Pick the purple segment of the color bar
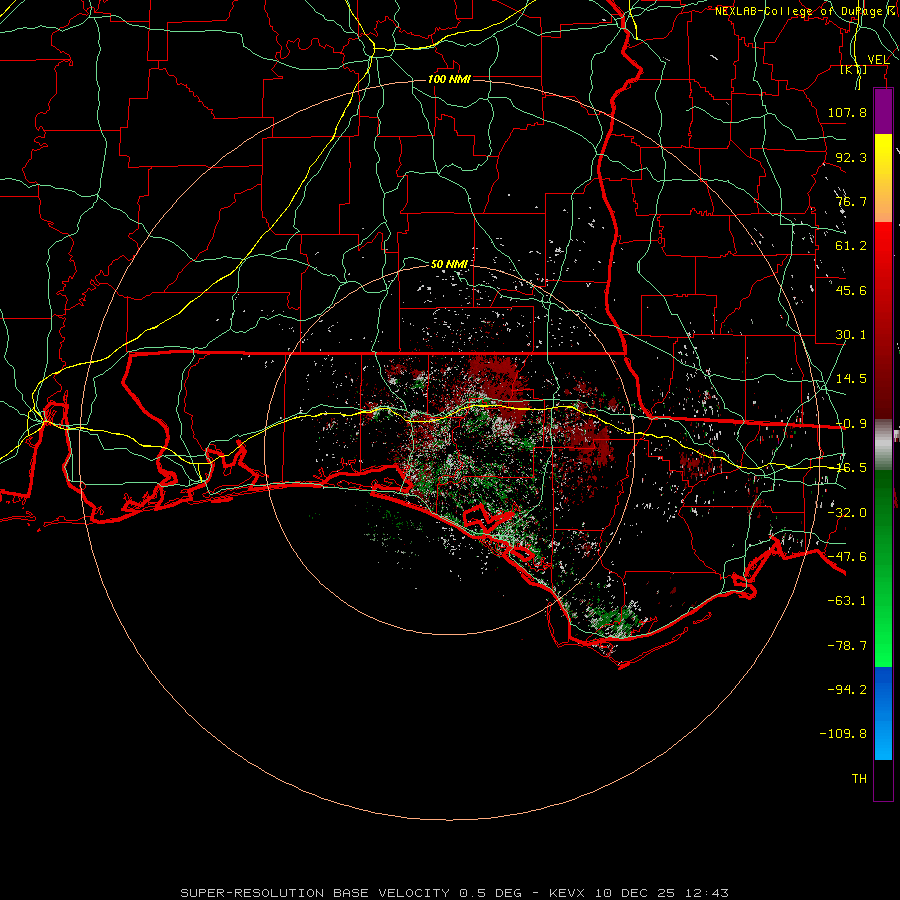 [x=883, y=111]
